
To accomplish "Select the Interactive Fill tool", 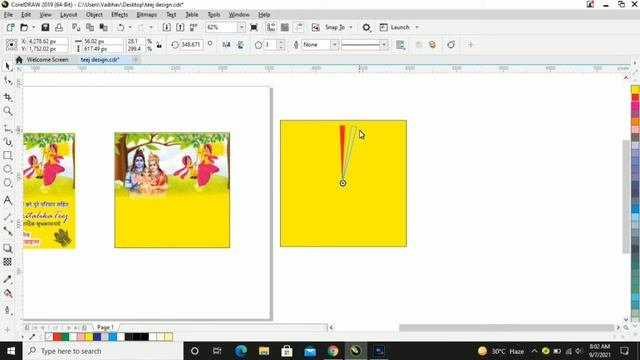I will 7,293.
